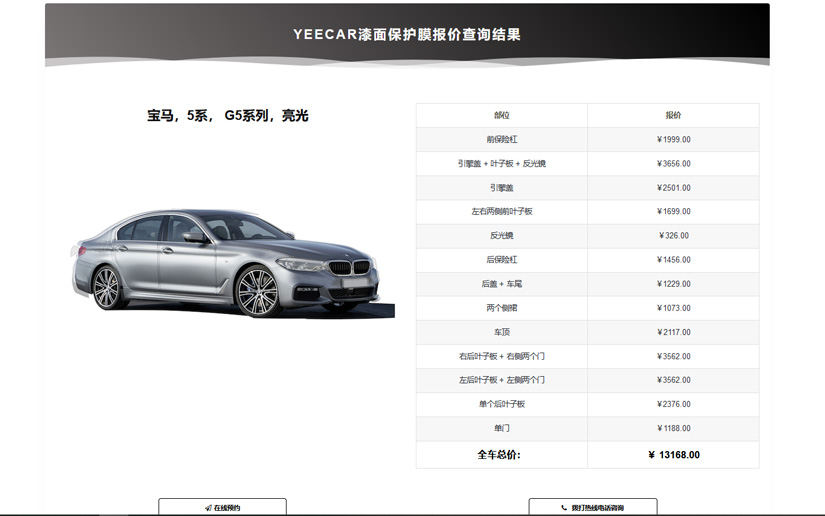Select the 车顶 part cell
This screenshot has height=516, width=825.
(502, 332)
